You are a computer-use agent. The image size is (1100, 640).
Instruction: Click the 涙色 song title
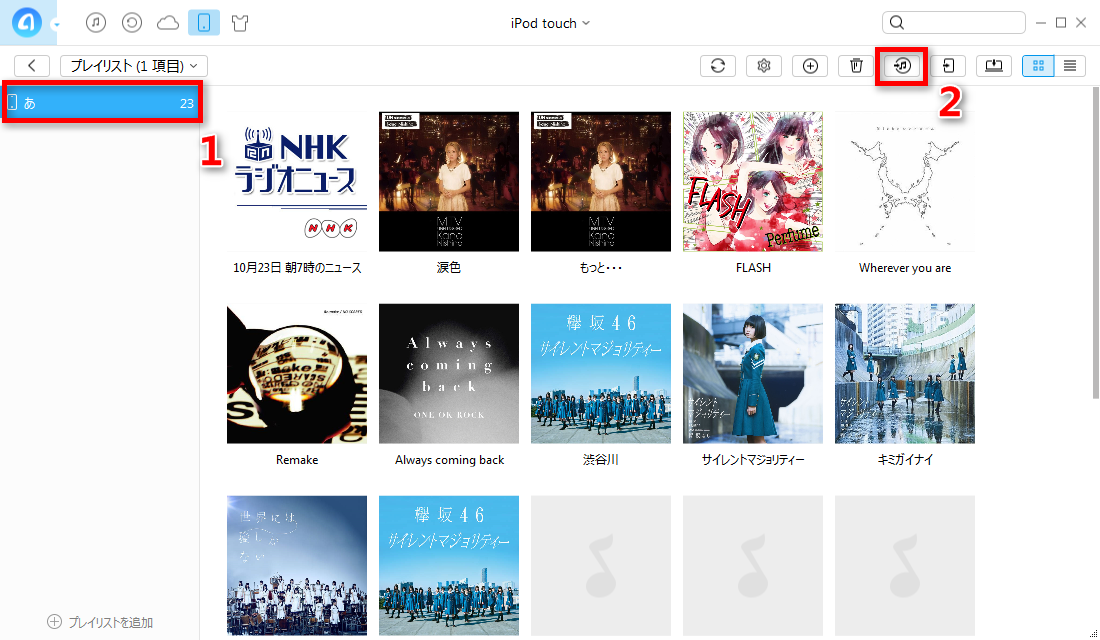pos(449,267)
